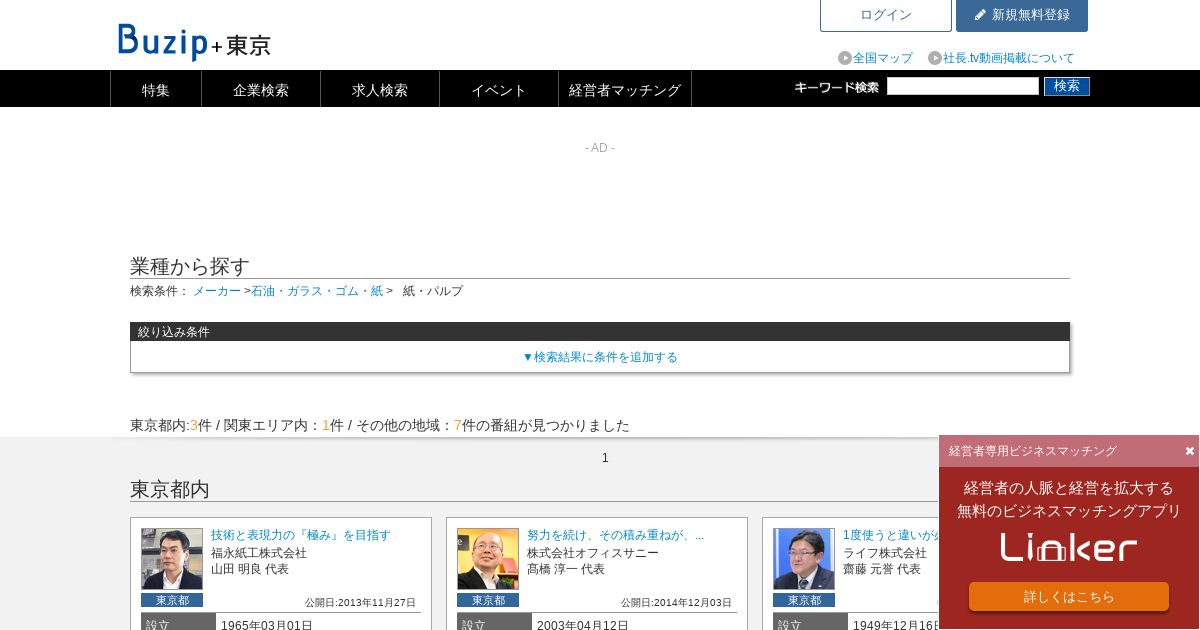Click 業種から探す heading
The image size is (1200, 630).
[190, 266]
